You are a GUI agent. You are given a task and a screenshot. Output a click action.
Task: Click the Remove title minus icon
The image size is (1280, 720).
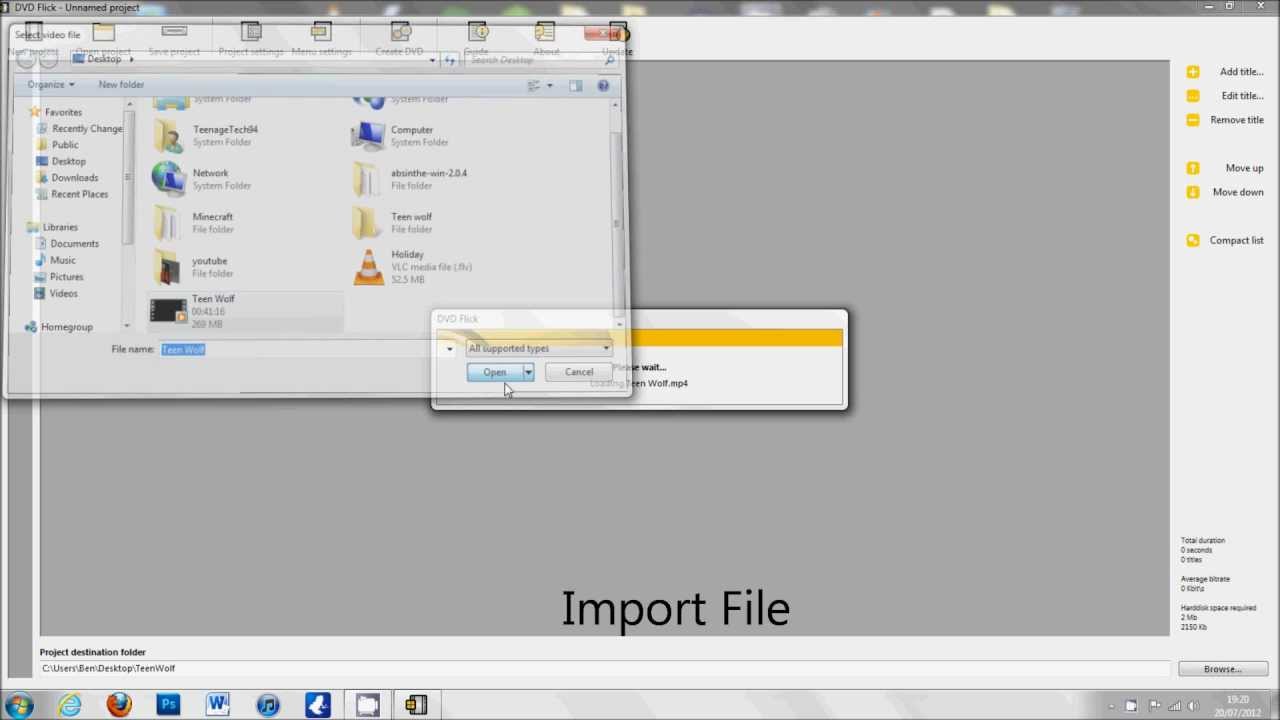[x=1192, y=120]
